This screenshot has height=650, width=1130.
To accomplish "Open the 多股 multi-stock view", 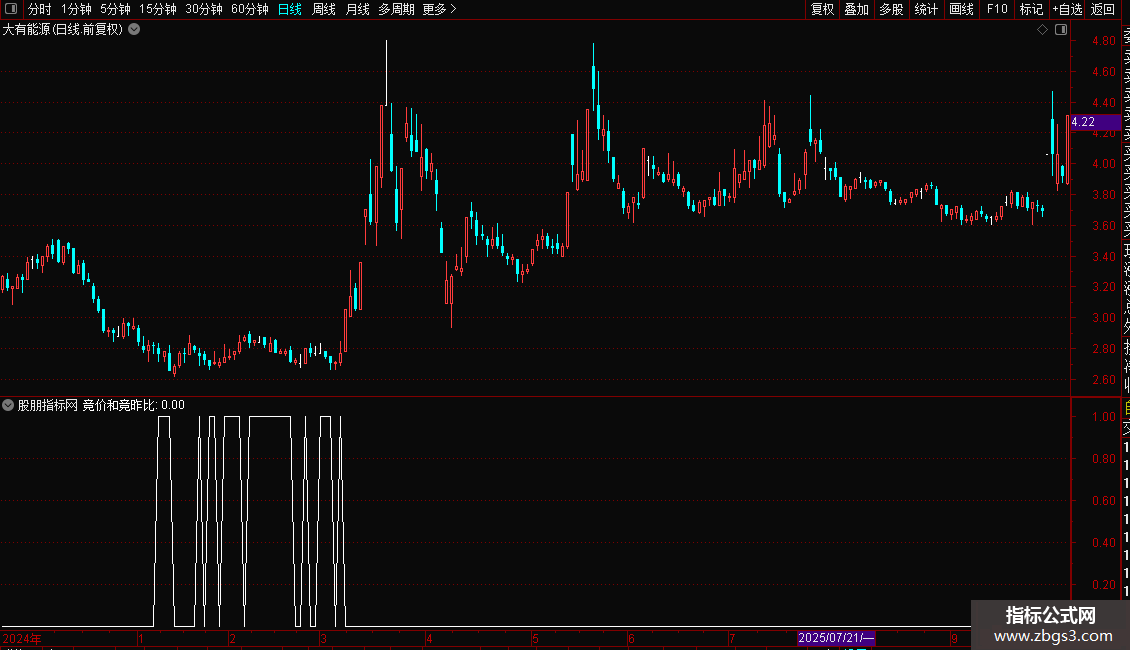I will [x=891, y=9].
